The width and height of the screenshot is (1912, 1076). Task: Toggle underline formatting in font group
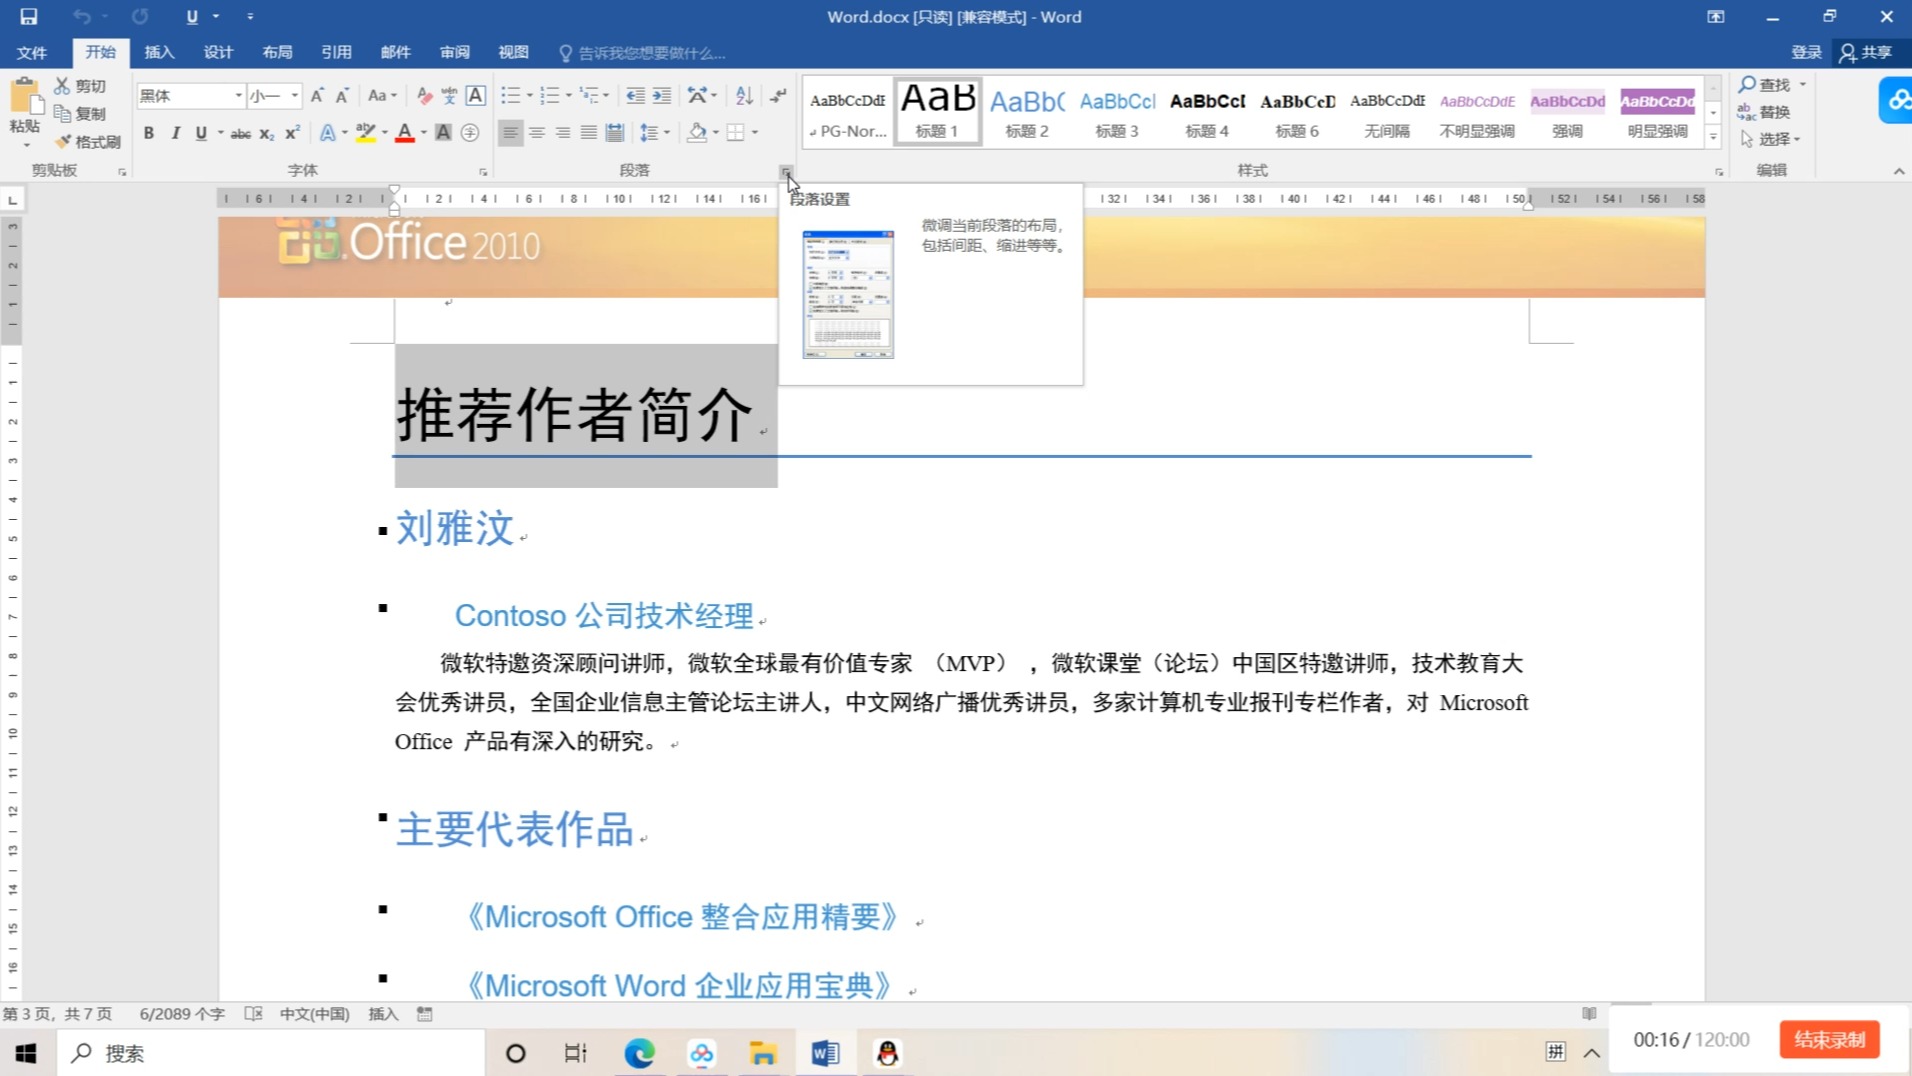coord(201,132)
